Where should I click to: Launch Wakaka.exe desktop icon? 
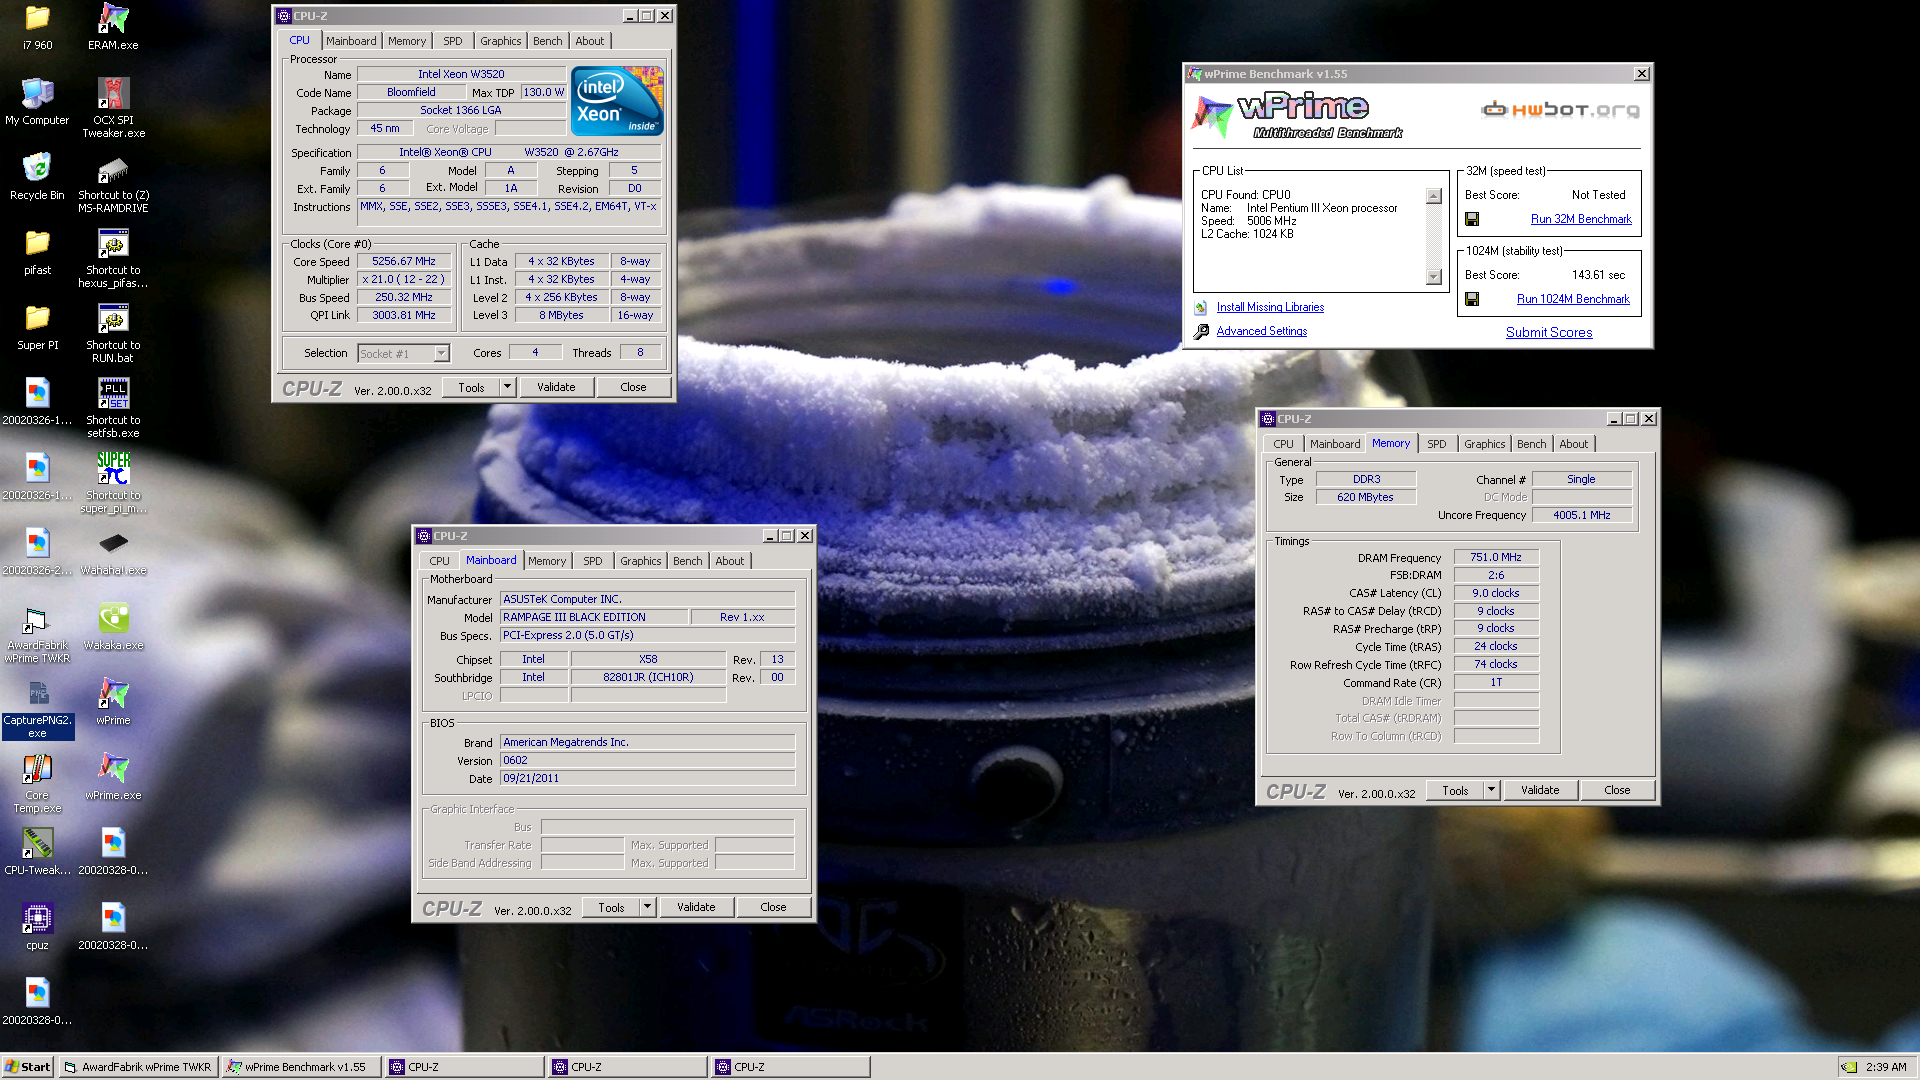(113, 618)
